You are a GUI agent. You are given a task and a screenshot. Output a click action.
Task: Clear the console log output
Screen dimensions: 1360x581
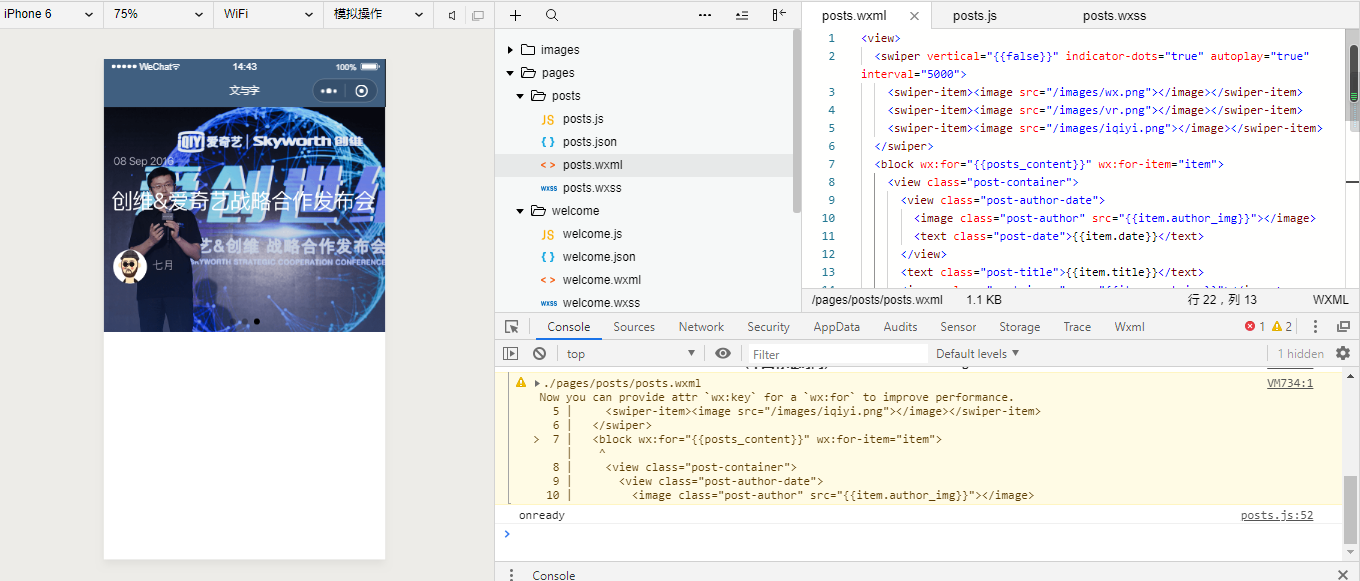click(539, 353)
